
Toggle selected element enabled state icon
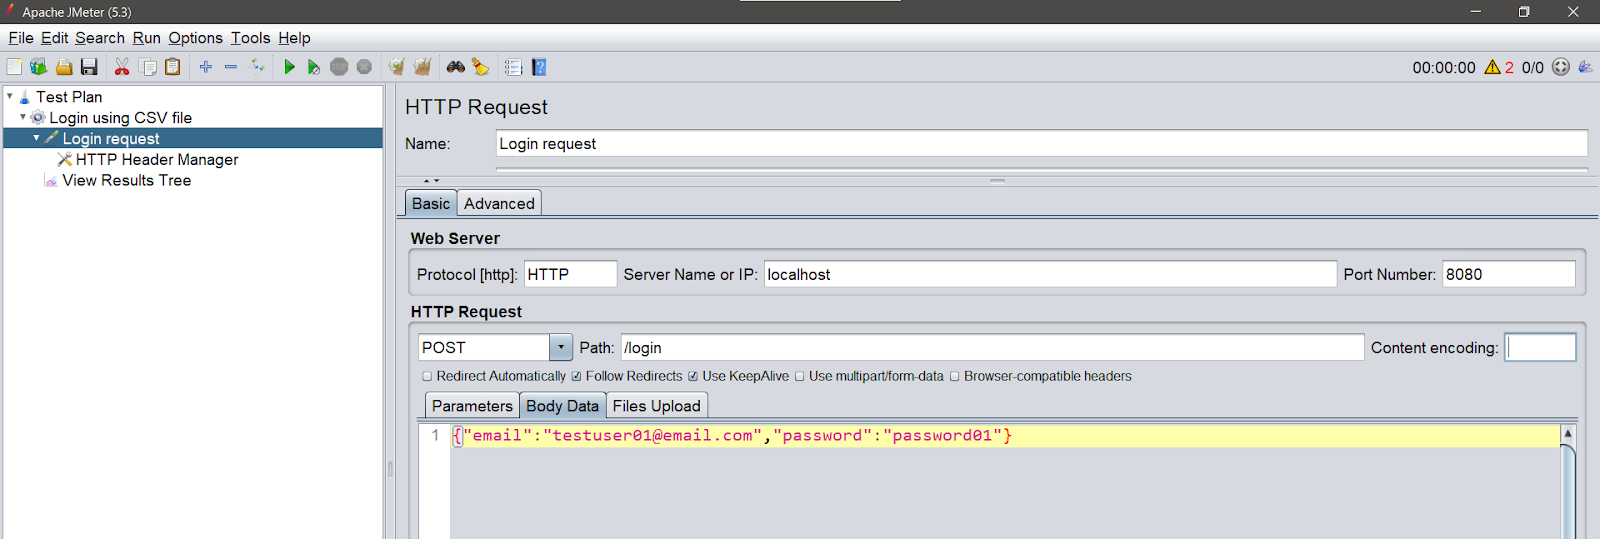point(257,67)
